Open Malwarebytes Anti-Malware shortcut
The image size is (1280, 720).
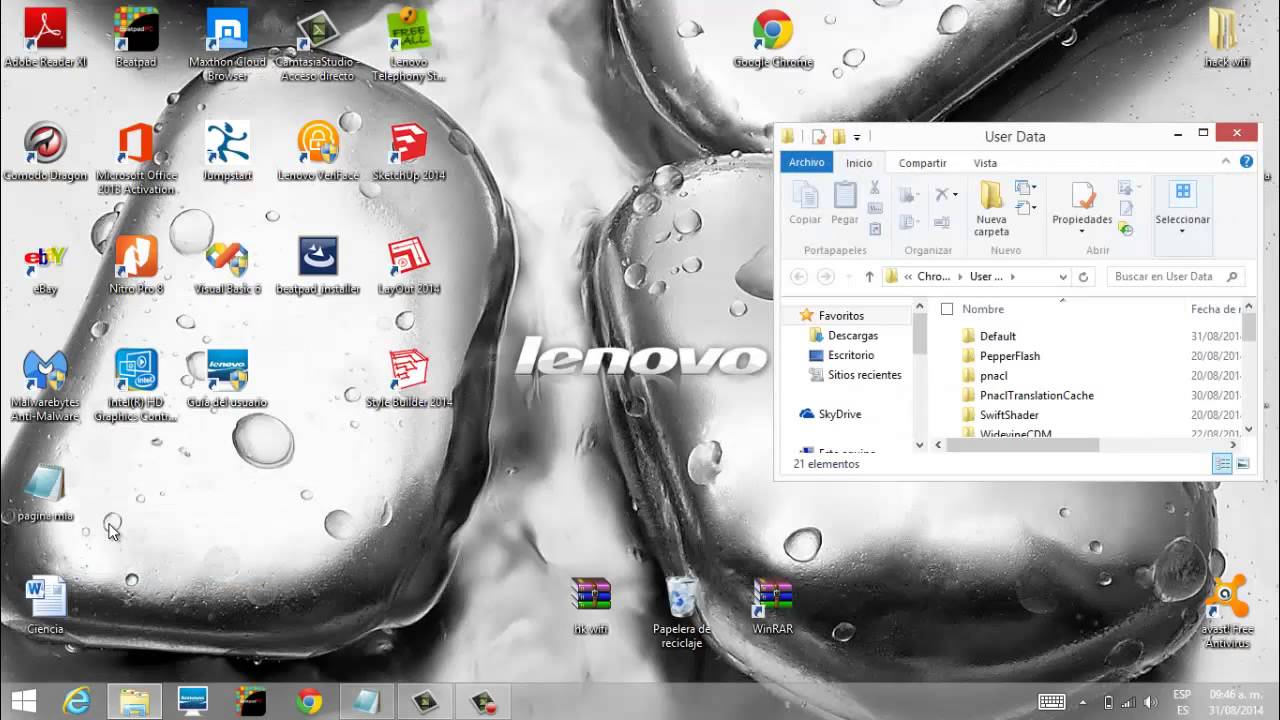[x=45, y=386]
